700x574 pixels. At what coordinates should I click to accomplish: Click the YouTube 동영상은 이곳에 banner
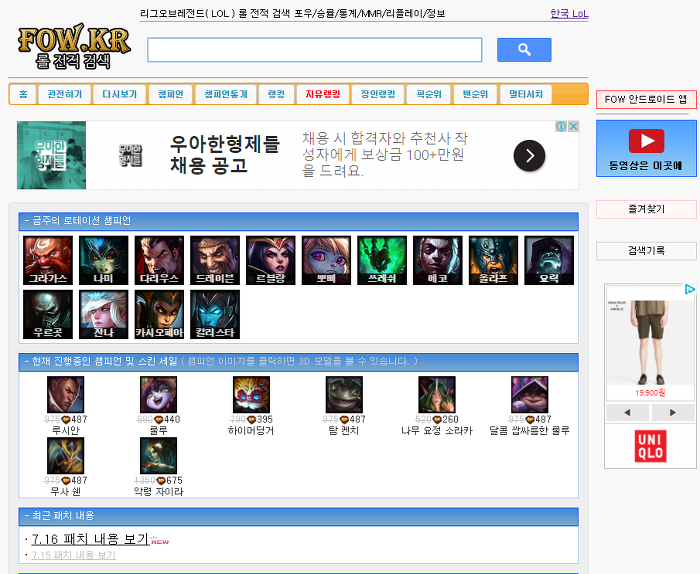coord(646,148)
